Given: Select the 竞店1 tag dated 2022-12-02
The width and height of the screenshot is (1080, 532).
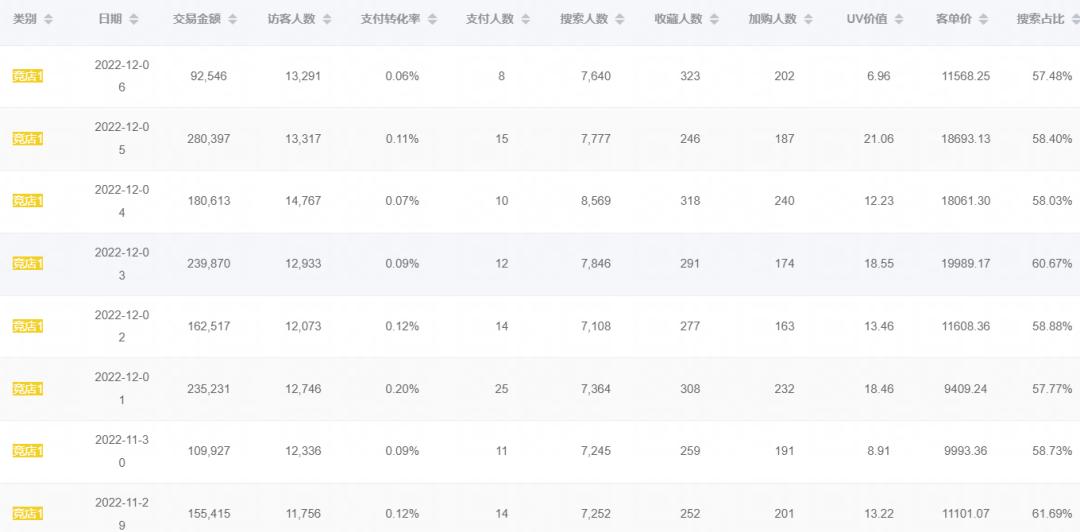Looking at the screenshot, I should [x=28, y=326].
